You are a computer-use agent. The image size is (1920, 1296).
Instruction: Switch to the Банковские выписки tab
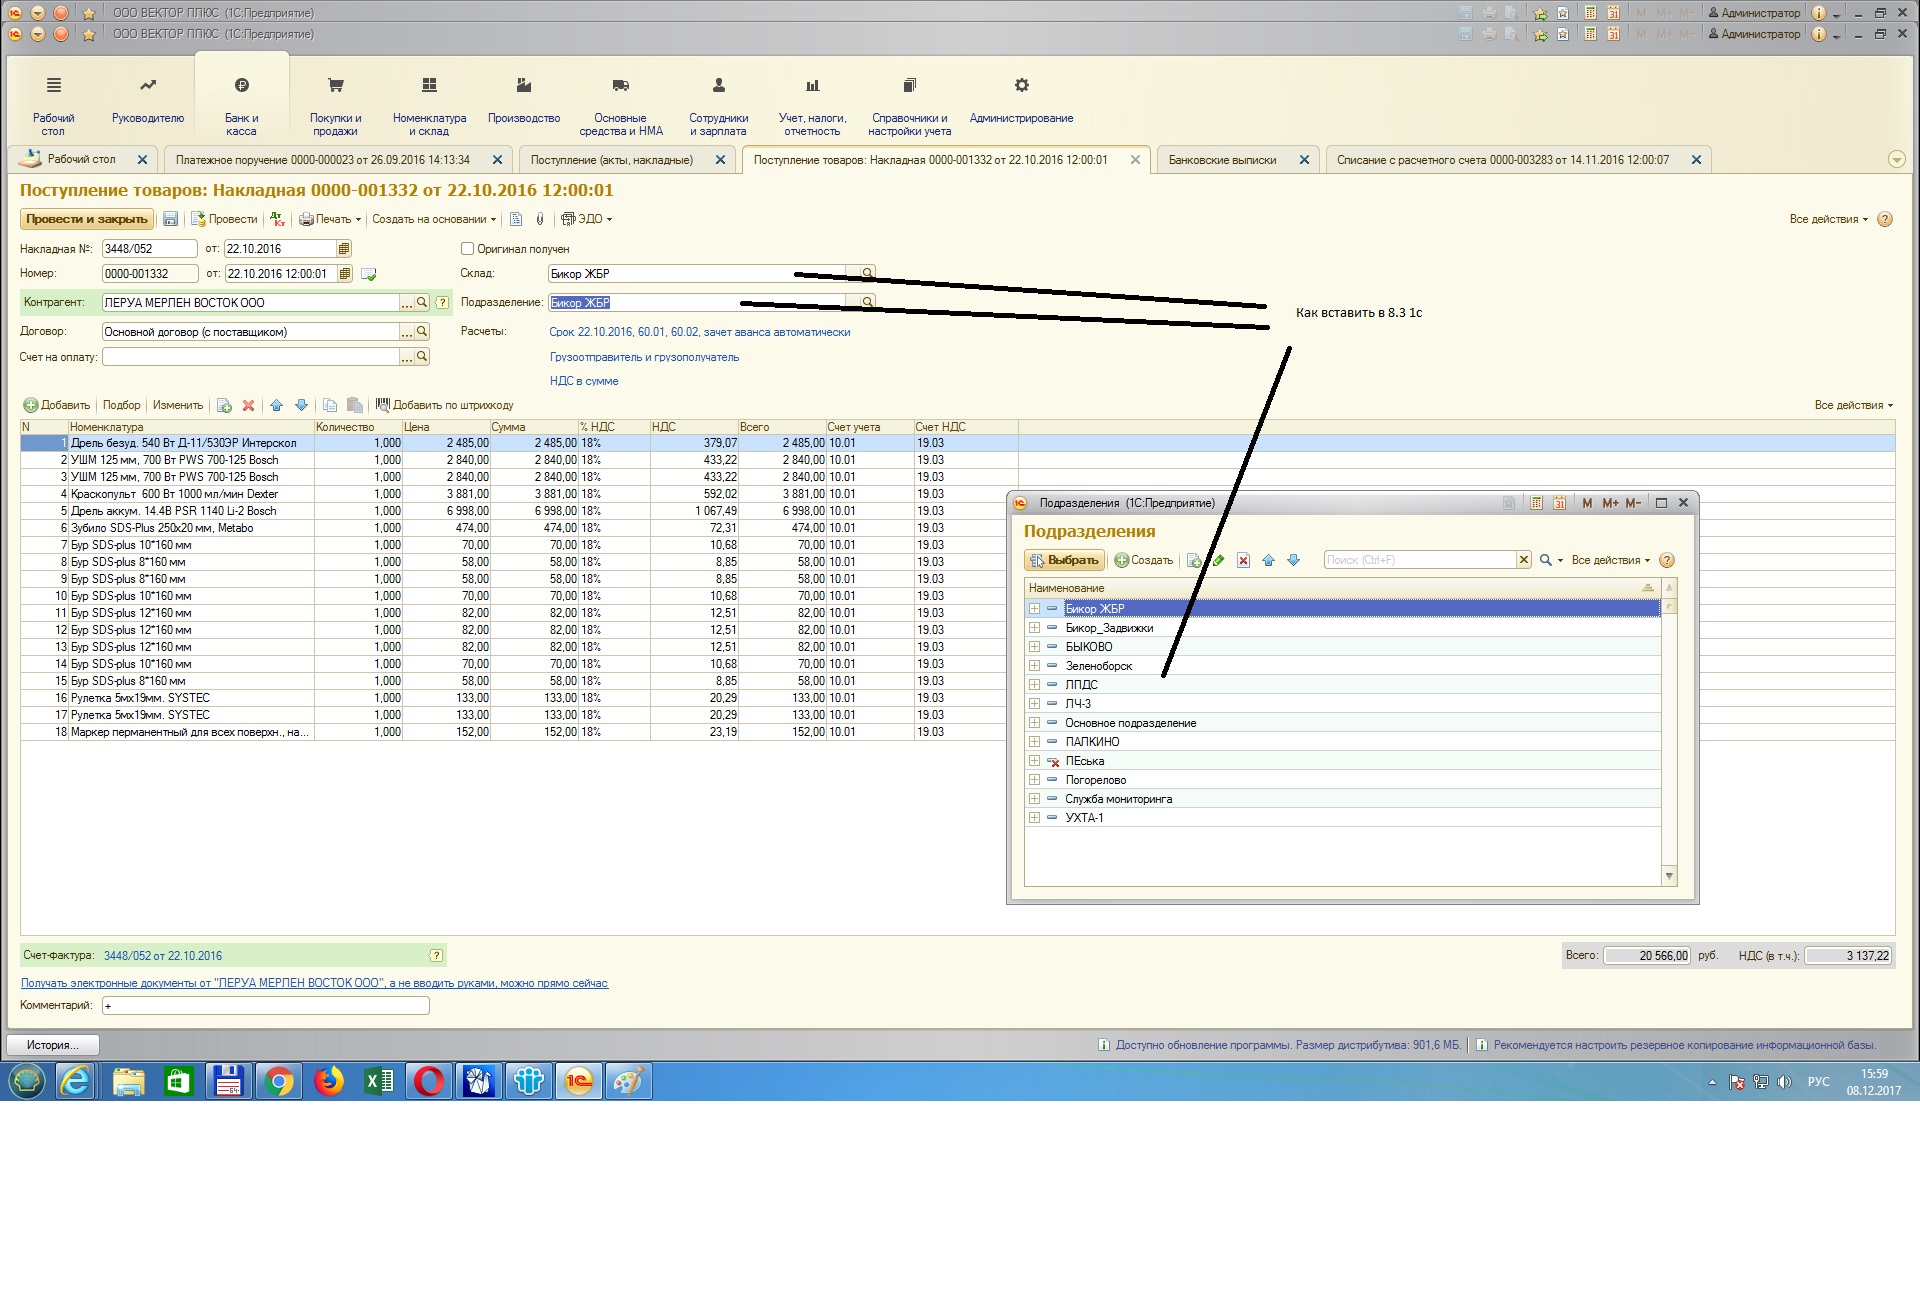[x=1222, y=160]
